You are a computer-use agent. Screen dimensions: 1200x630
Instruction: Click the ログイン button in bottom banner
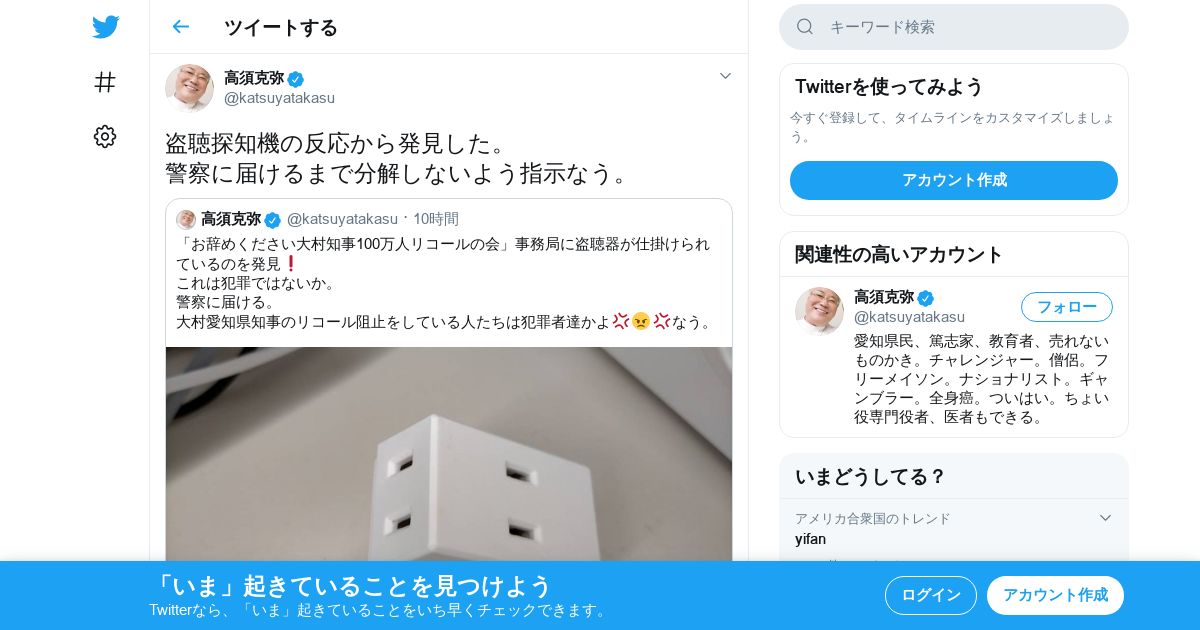point(930,595)
